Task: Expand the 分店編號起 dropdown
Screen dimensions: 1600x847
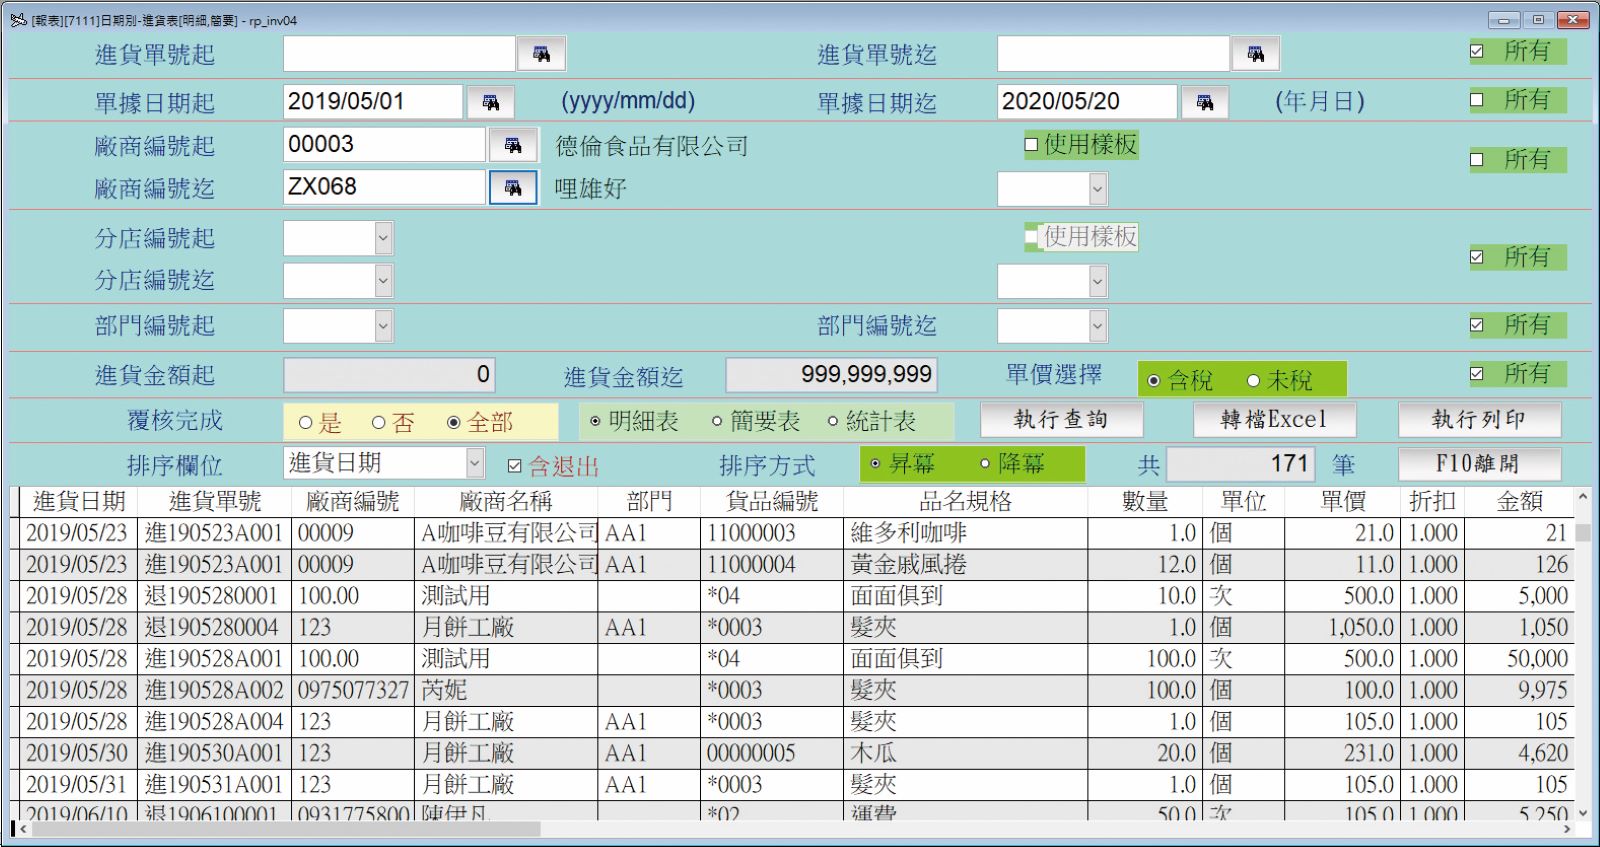Action: (x=383, y=238)
